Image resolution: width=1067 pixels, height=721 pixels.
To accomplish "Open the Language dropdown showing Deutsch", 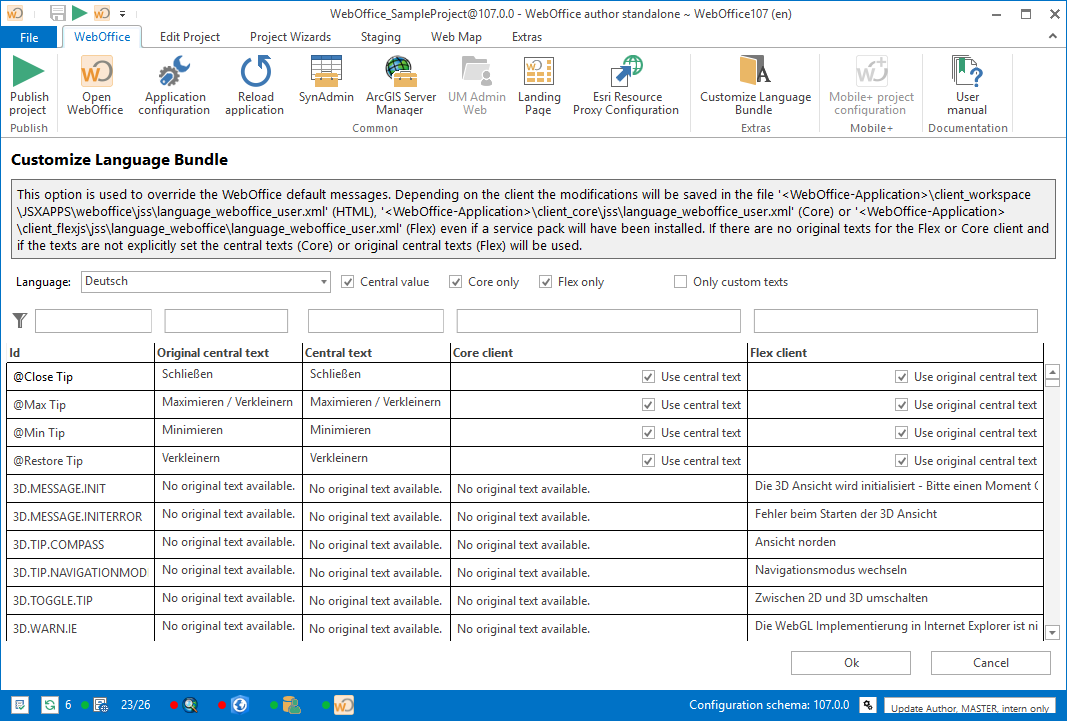I will pos(322,281).
